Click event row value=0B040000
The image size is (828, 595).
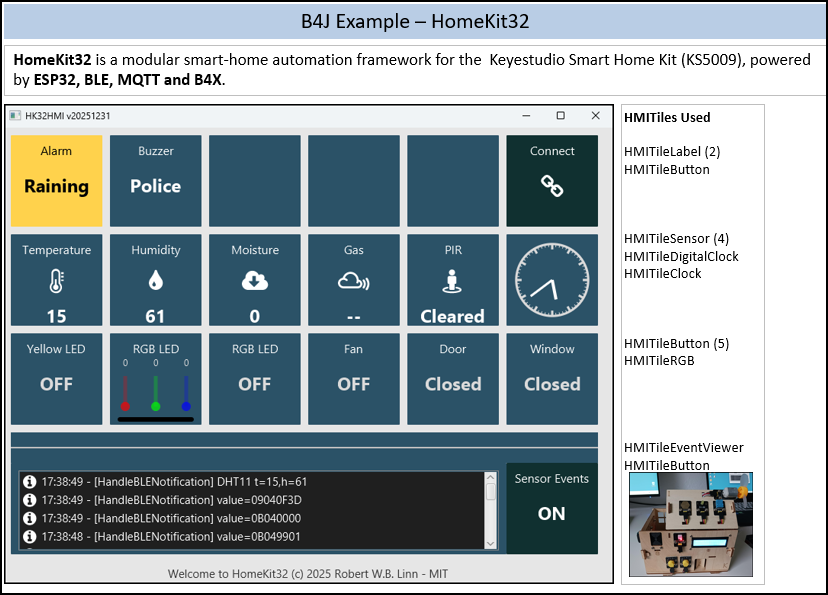[x=251, y=518]
